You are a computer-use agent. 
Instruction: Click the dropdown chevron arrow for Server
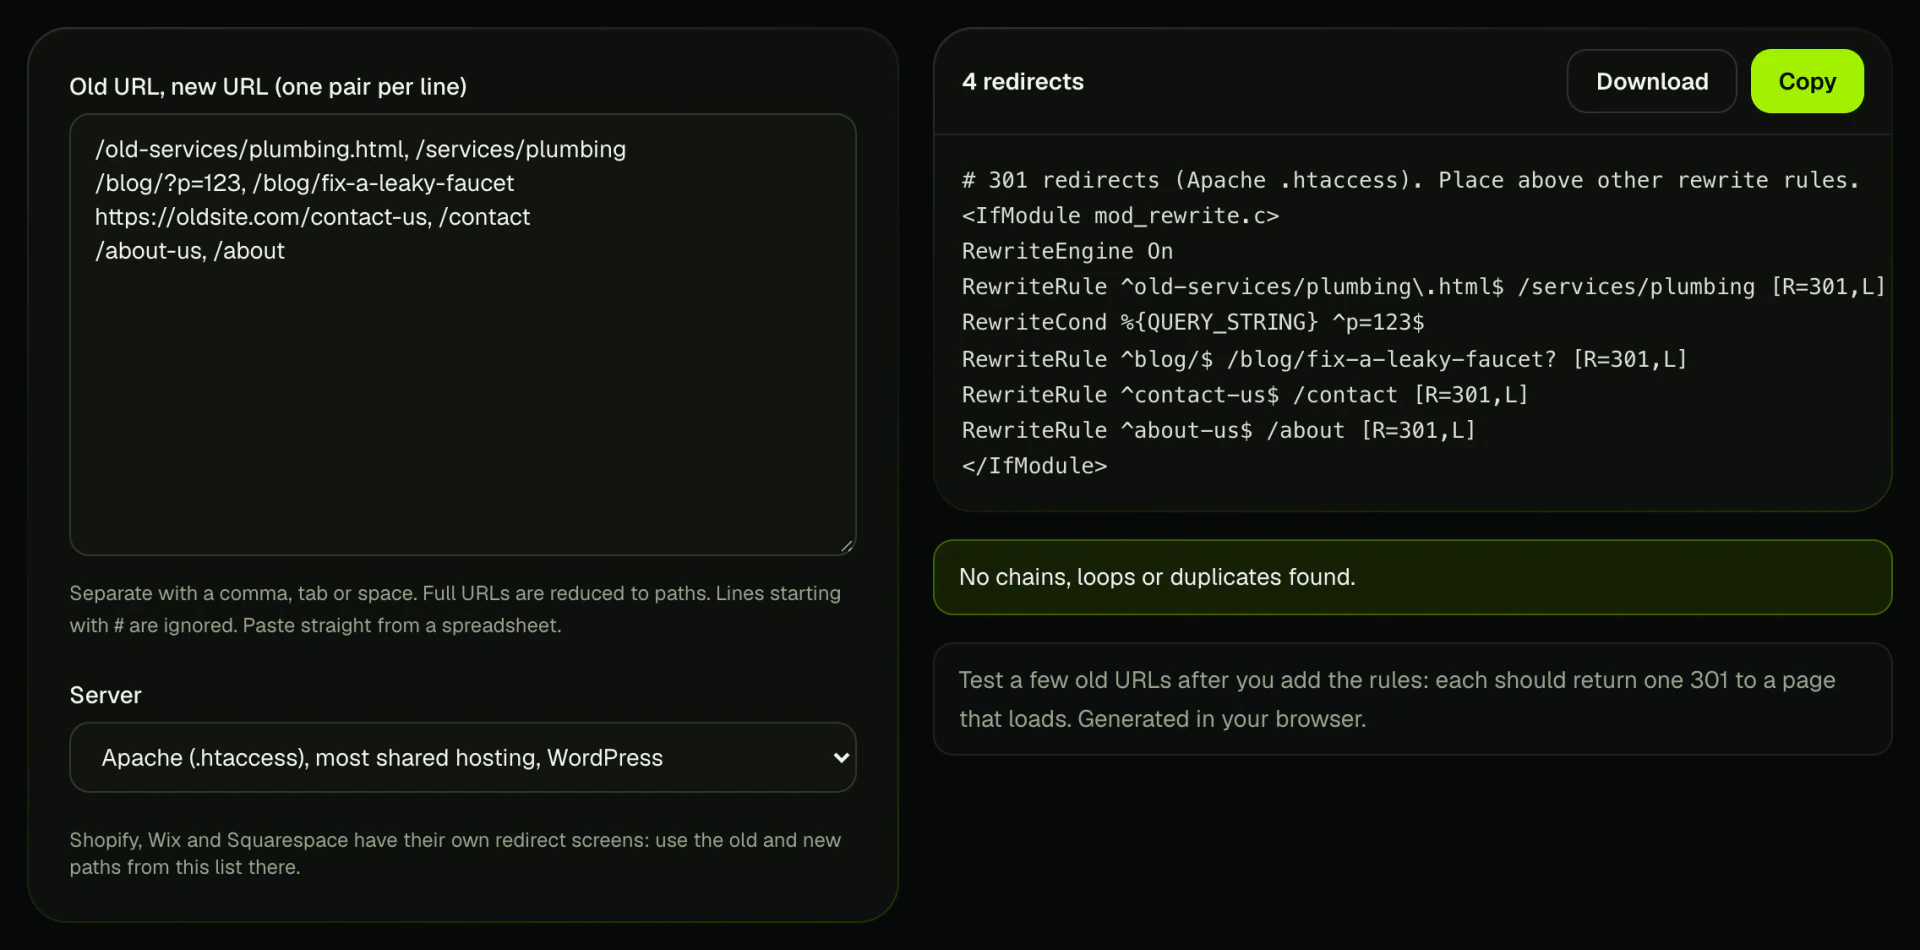pos(841,758)
